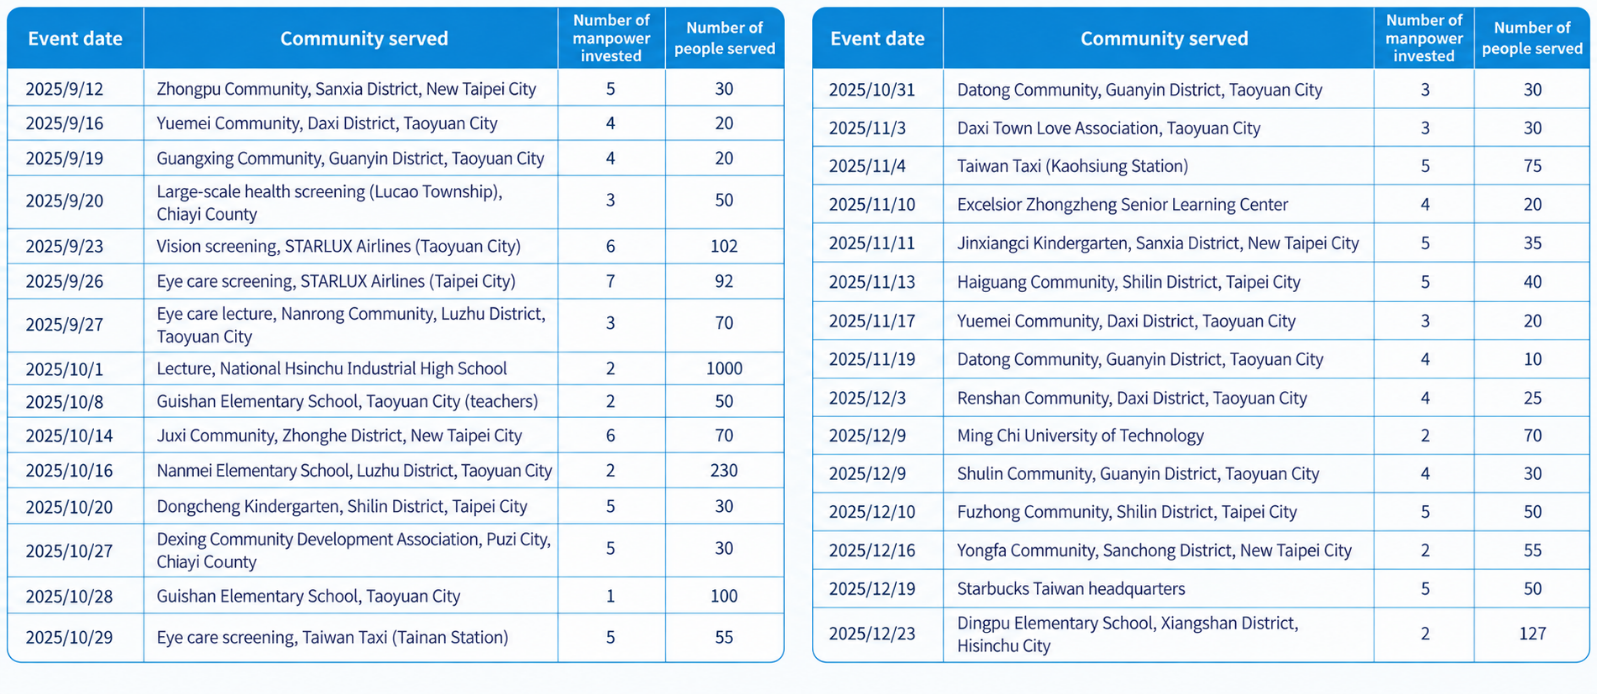
Task: Select the 2025/12/3 date cell
Action: (x=868, y=399)
